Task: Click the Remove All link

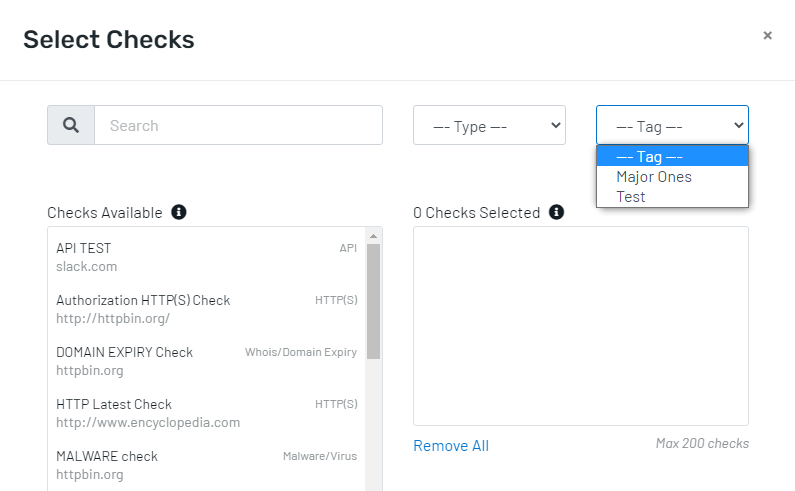Action: pyautogui.click(x=451, y=445)
